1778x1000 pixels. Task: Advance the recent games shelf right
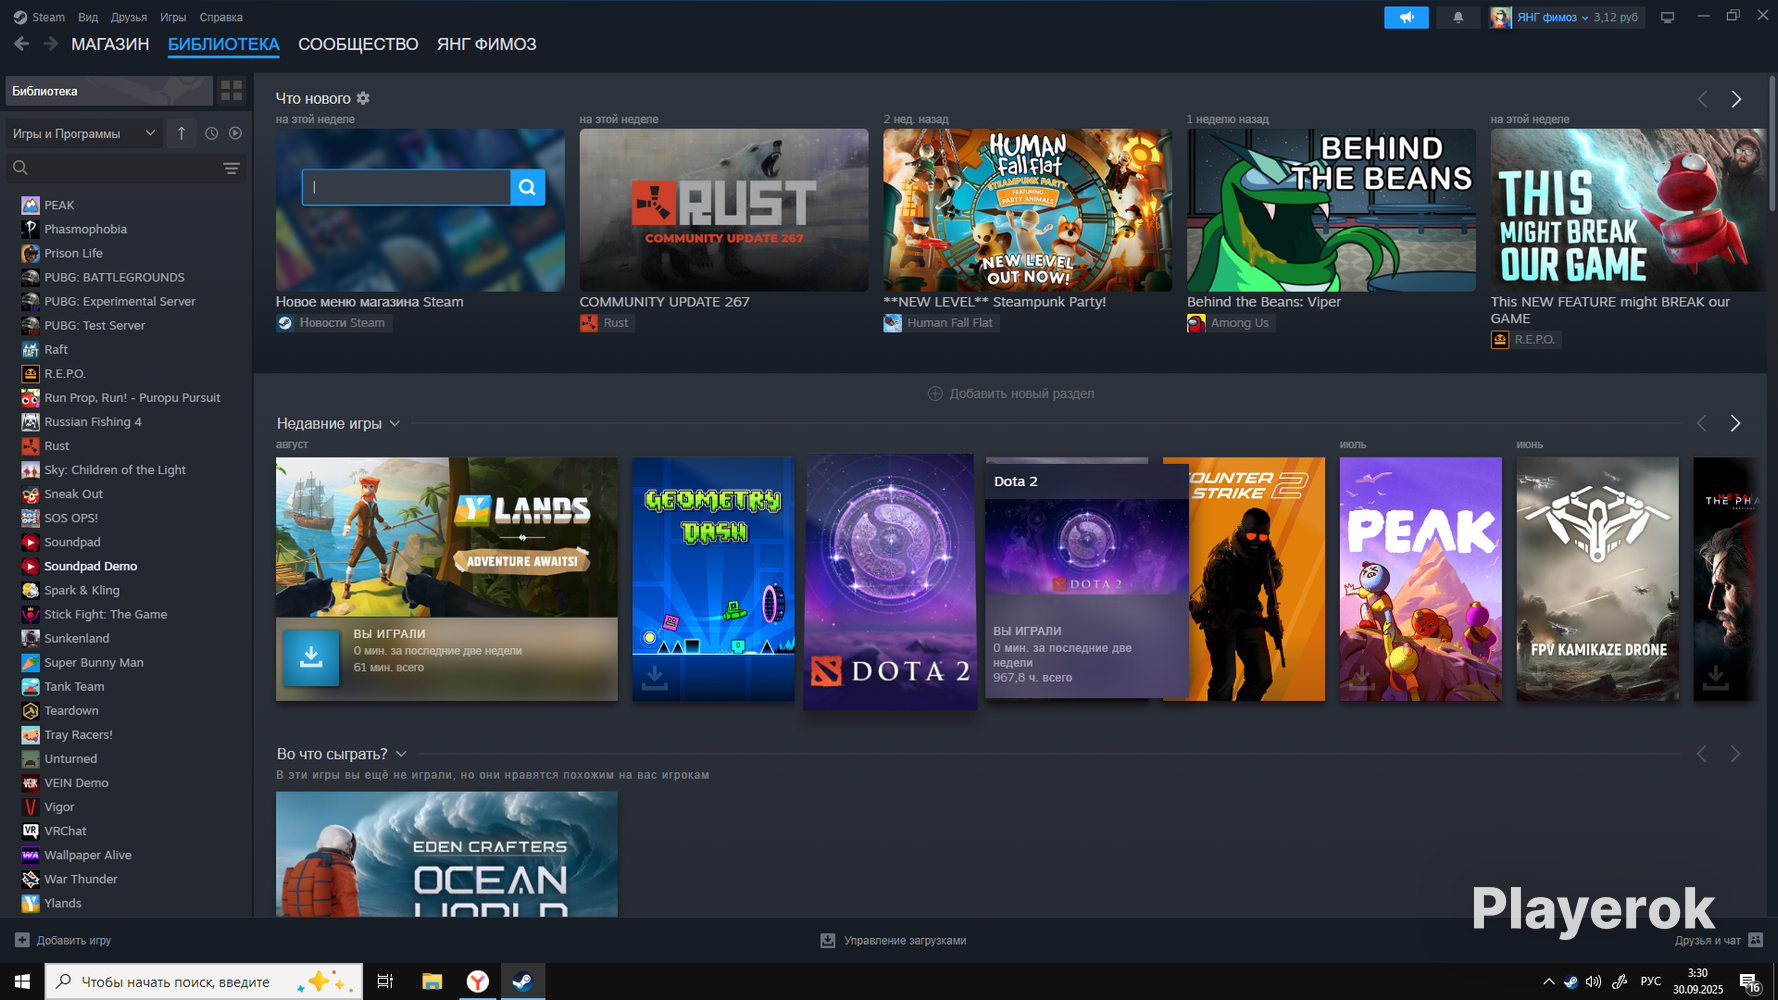pos(1735,423)
